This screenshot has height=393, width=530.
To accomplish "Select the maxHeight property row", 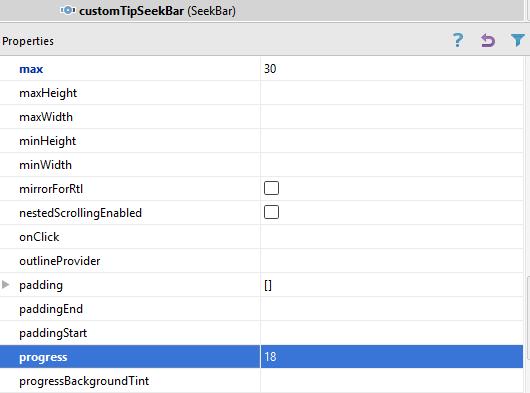I will pyautogui.click(x=262, y=93).
